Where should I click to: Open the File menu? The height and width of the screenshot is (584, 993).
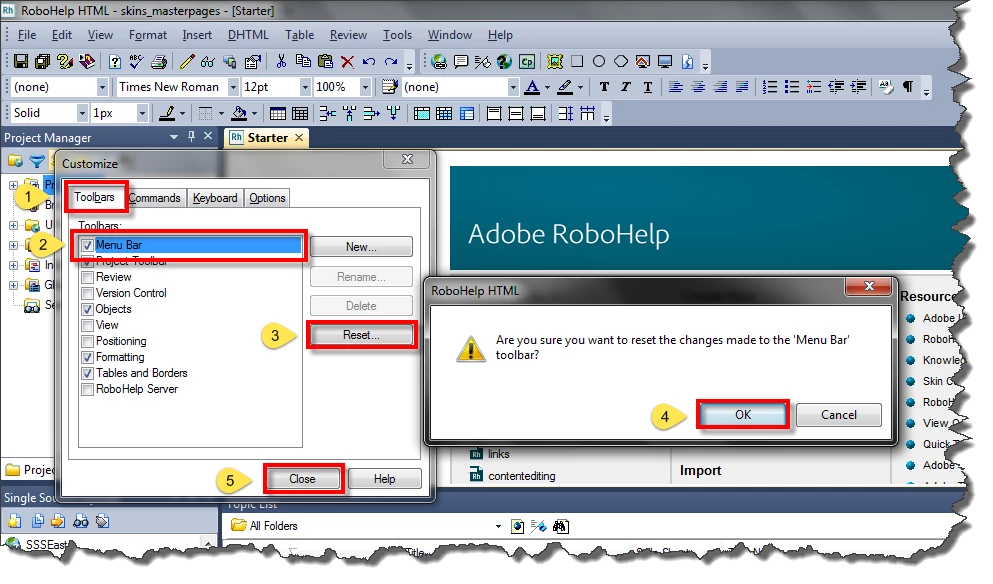[x=27, y=35]
